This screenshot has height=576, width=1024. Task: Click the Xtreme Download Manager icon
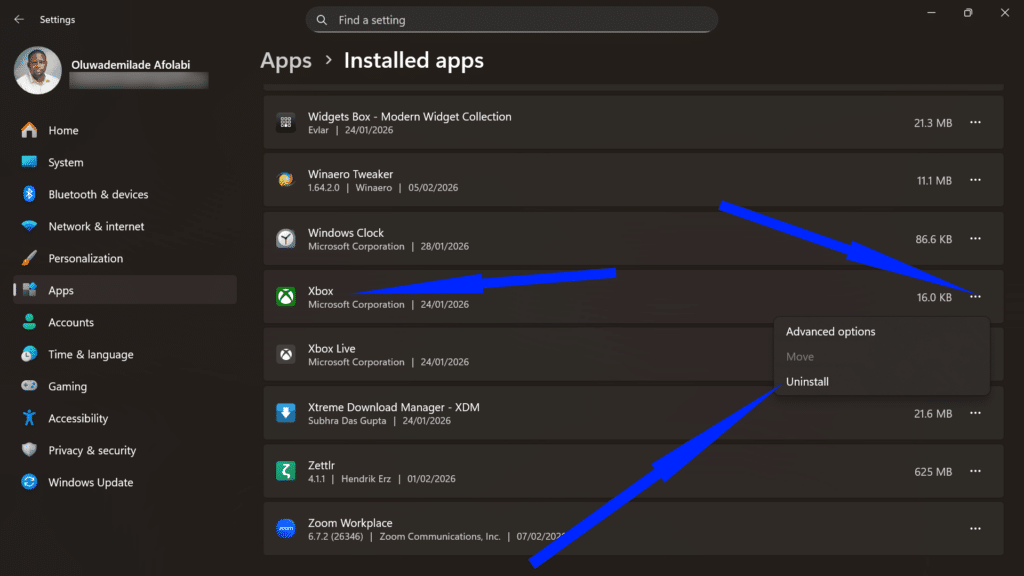285,413
